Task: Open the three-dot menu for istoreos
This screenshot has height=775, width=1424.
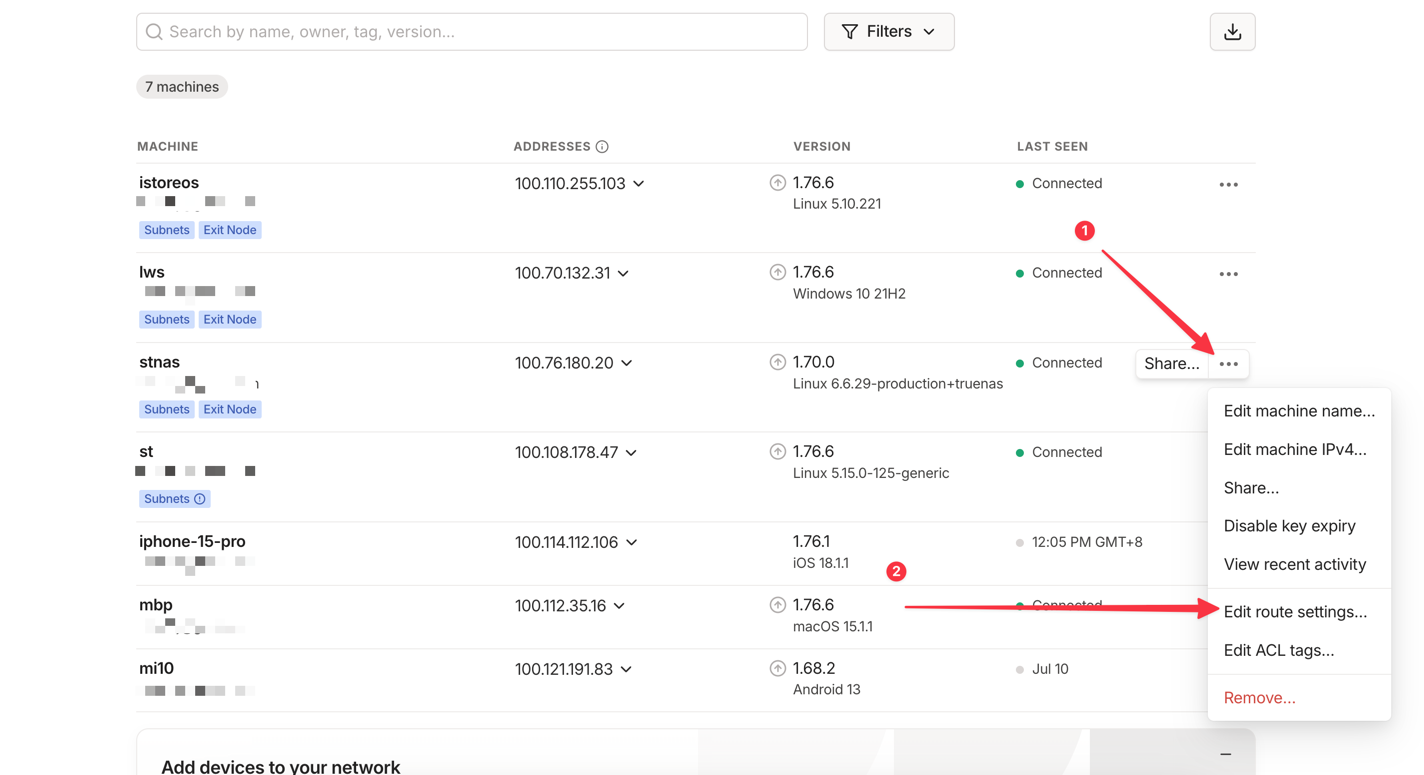Action: (x=1228, y=184)
